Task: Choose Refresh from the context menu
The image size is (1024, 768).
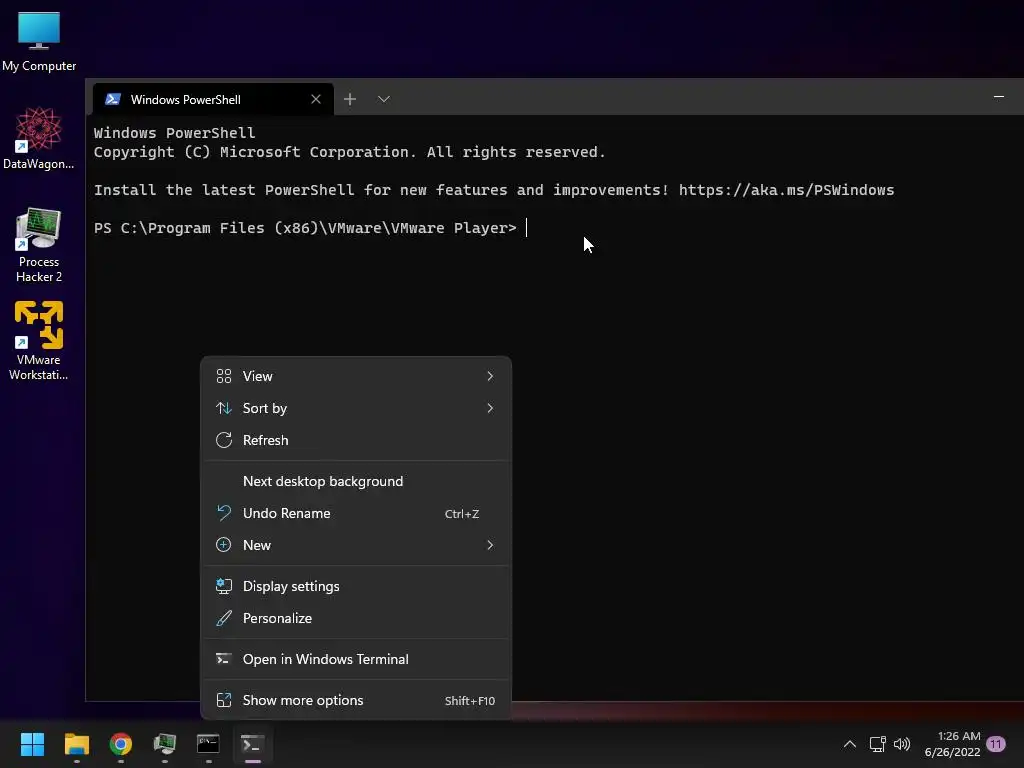Action: click(x=356, y=440)
